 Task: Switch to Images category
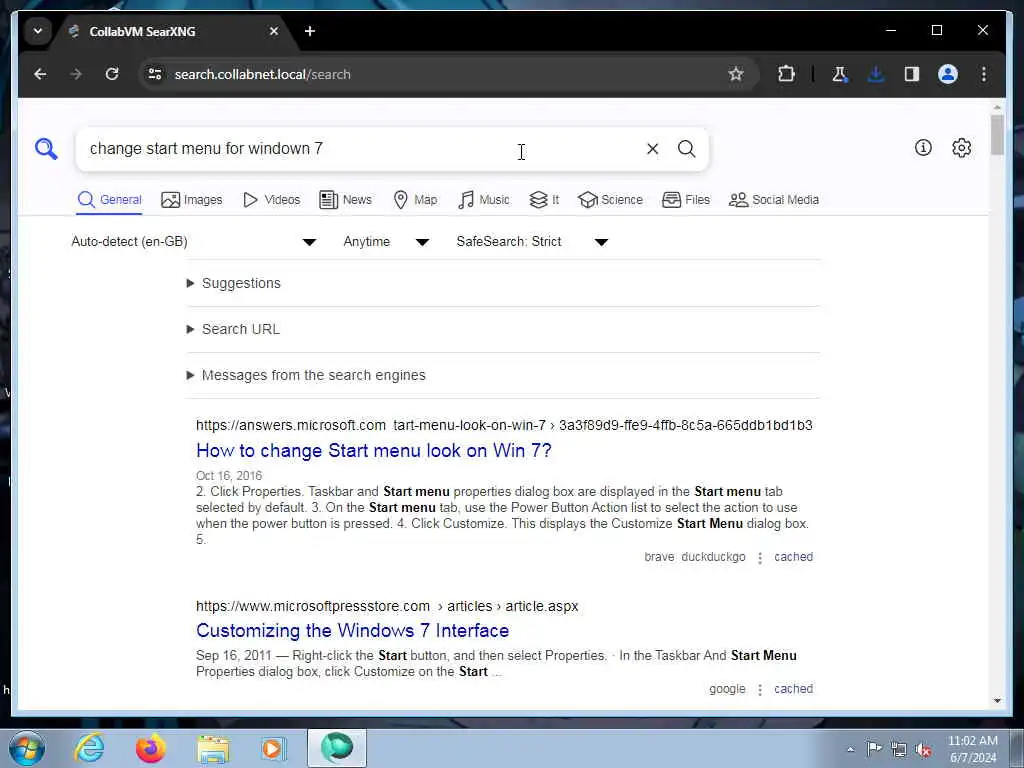click(191, 200)
